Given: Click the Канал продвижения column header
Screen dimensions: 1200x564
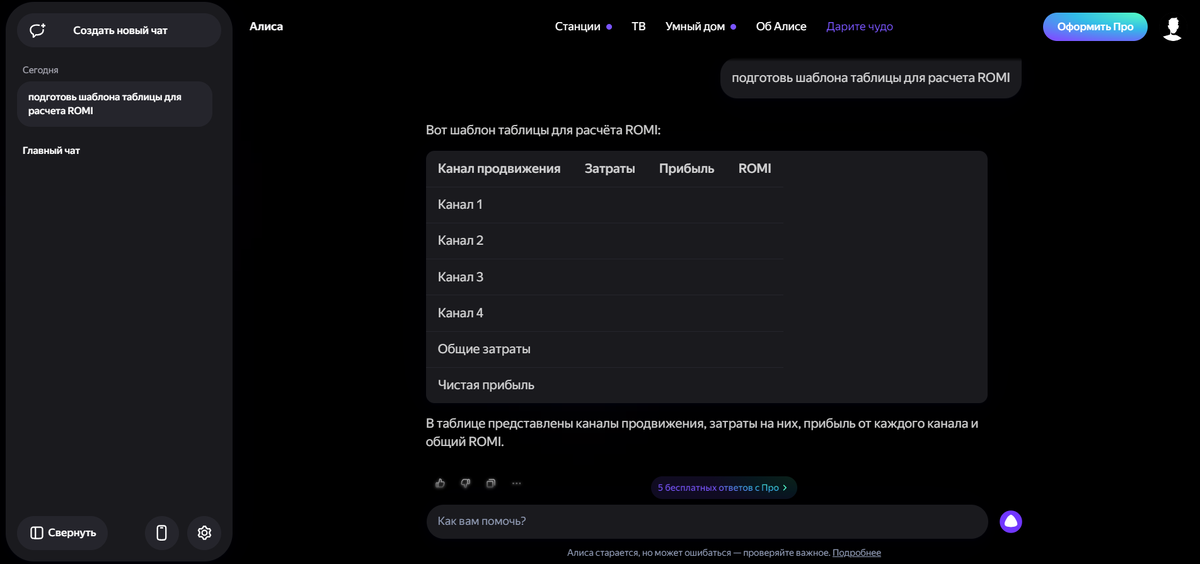Looking at the screenshot, I should click(499, 169).
